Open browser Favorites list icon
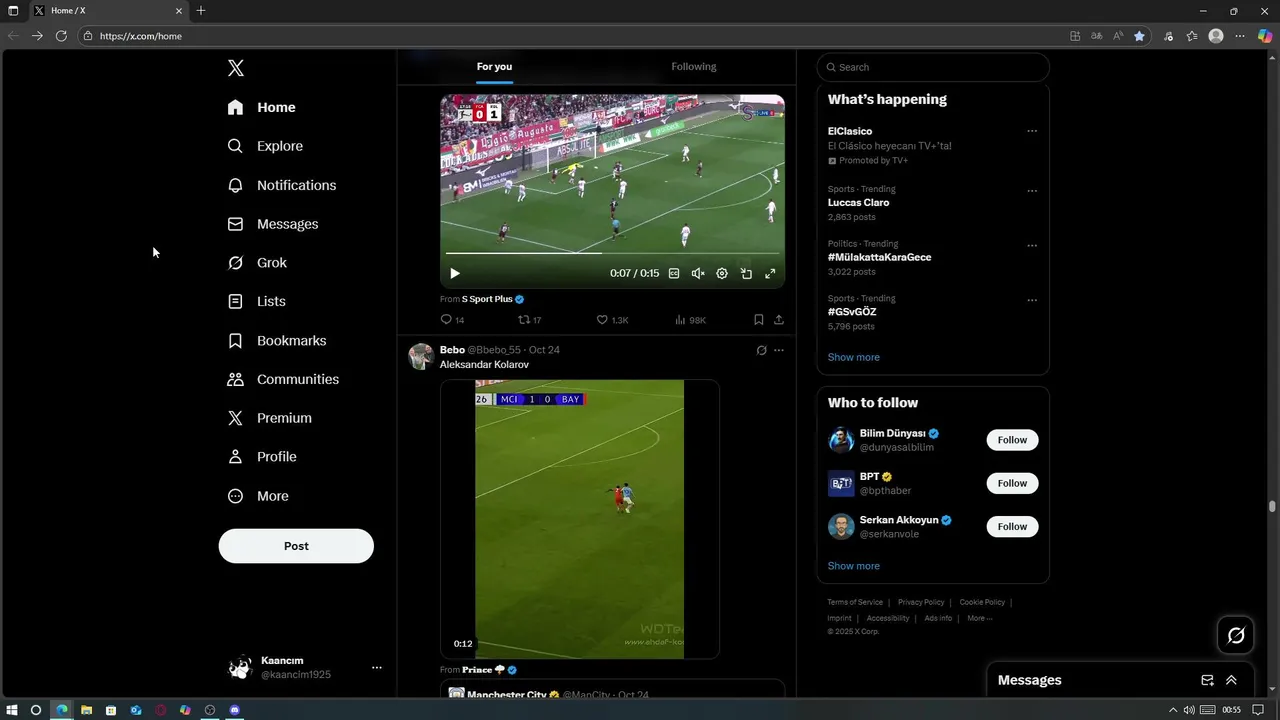 point(1192,35)
